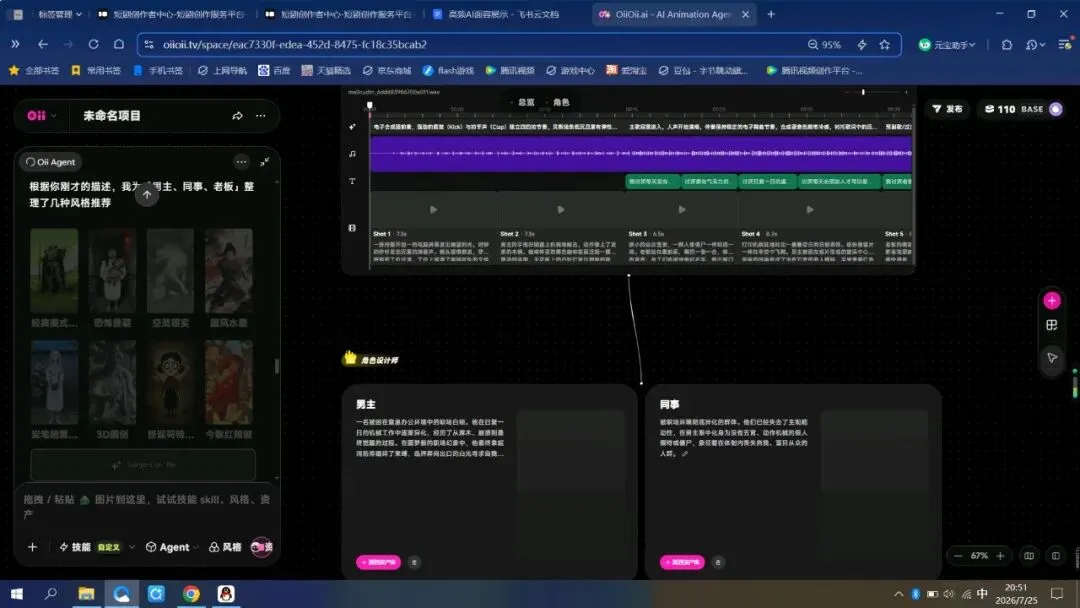
Task: Open the user avatar menu
Action: coord(1056,109)
